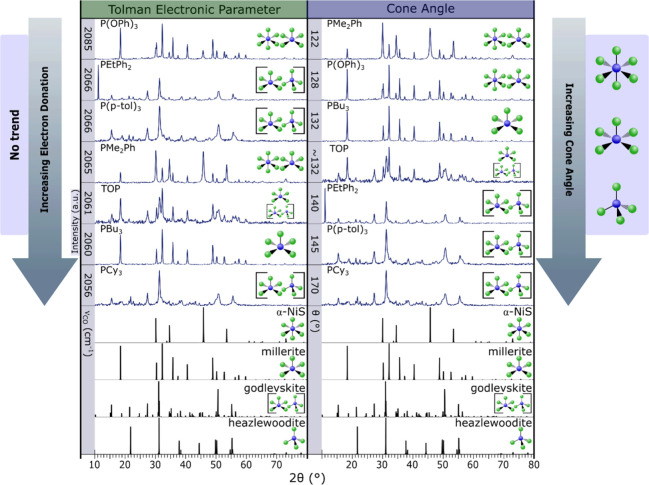Click heazlewoodite structure icon in Cone Angle panel
Screen dimensions: 649x485
point(521,439)
